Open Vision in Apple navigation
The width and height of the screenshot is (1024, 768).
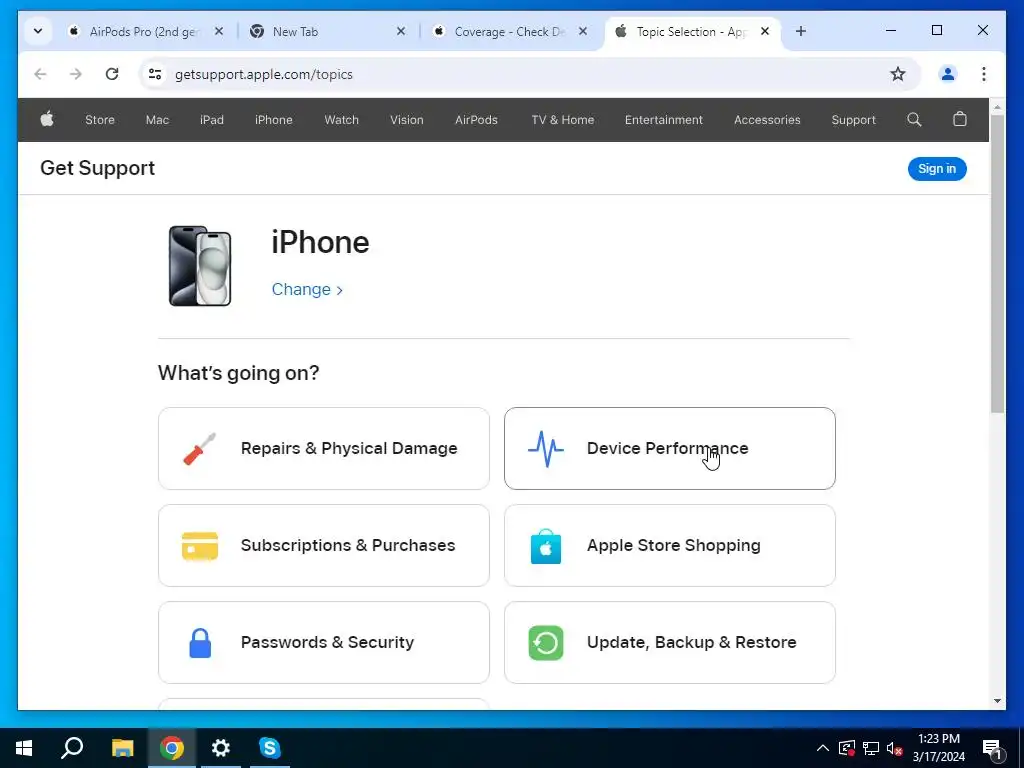point(407,120)
